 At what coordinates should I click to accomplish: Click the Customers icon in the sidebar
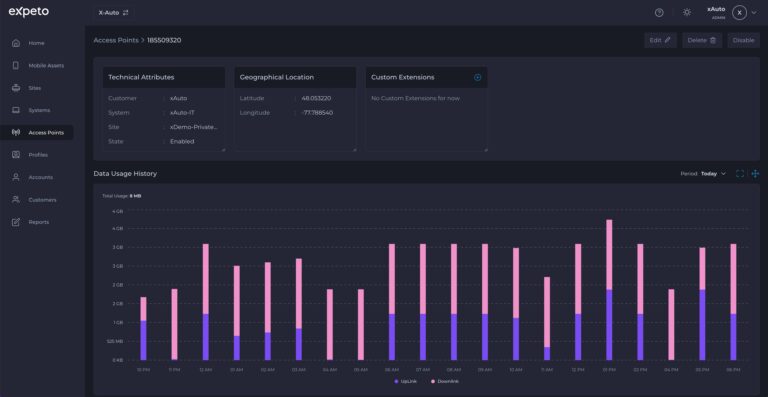(x=16, y=200)
